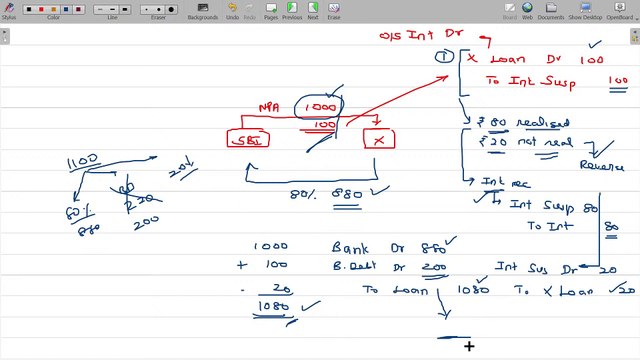Click the Erase page button
640x360 pixels.
click(334, 11)
